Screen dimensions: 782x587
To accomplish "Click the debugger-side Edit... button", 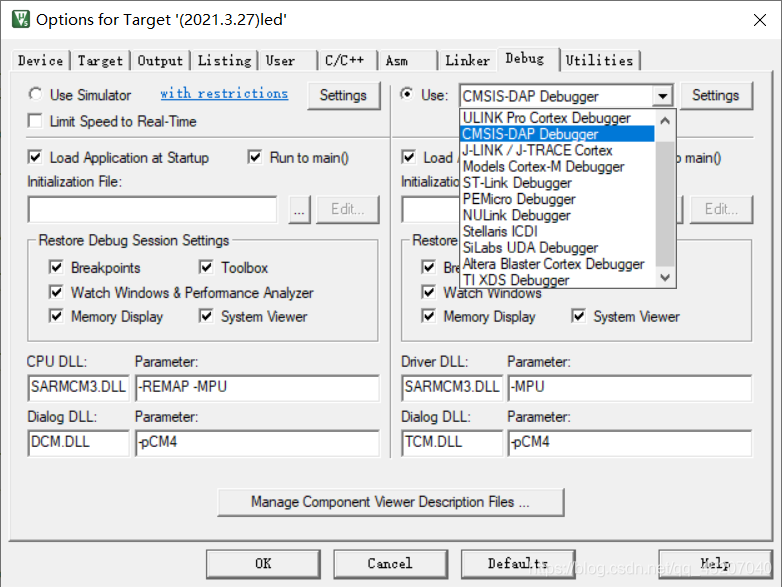I will point(721,209).
